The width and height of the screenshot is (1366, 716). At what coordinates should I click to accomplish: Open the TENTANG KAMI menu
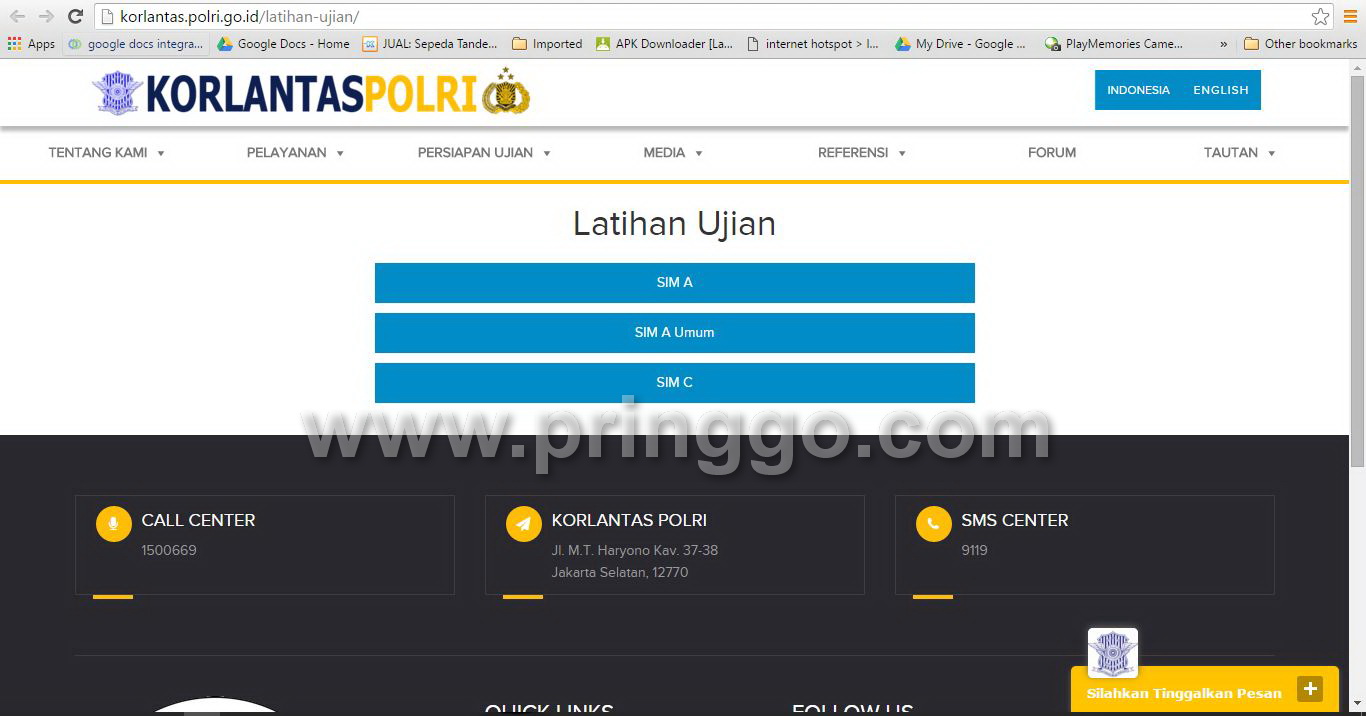98,153
